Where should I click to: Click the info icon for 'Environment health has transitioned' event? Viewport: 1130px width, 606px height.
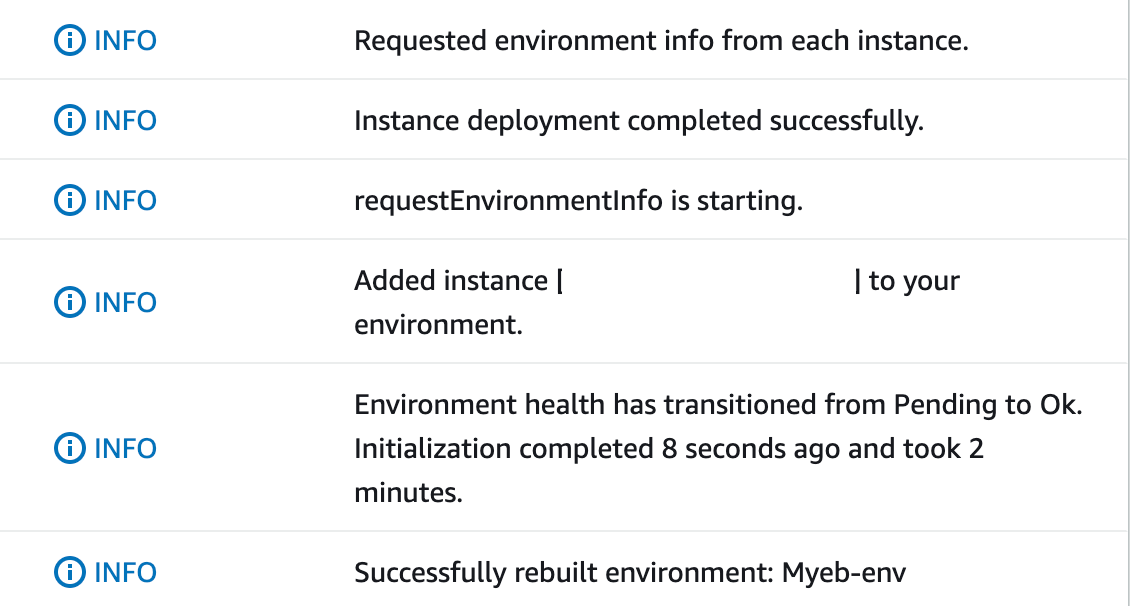(x=69, y=447)
